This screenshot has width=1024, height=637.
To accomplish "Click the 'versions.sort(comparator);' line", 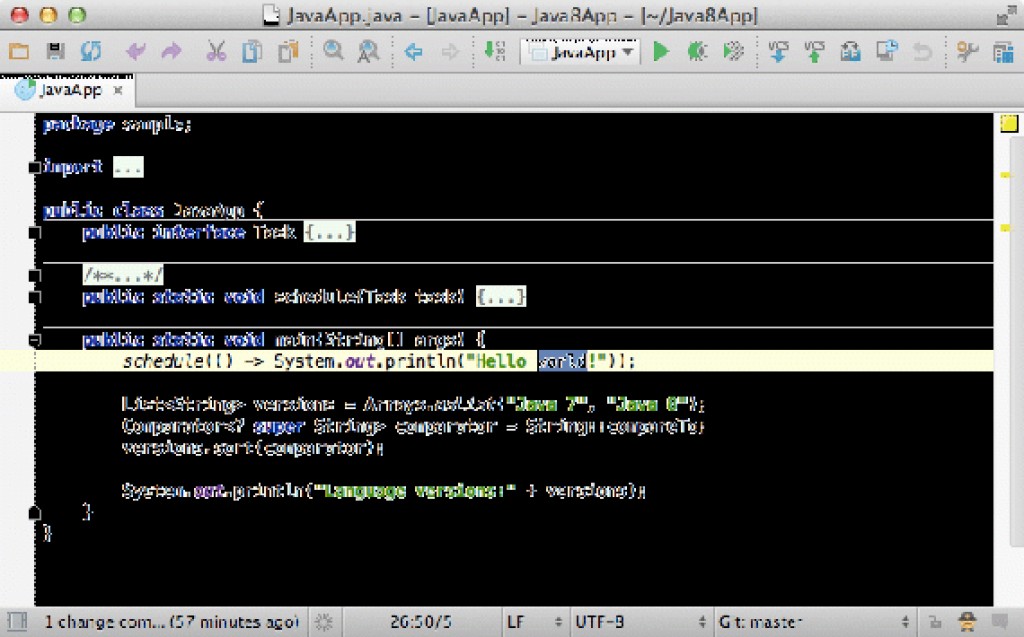I will tap(252, 448).
